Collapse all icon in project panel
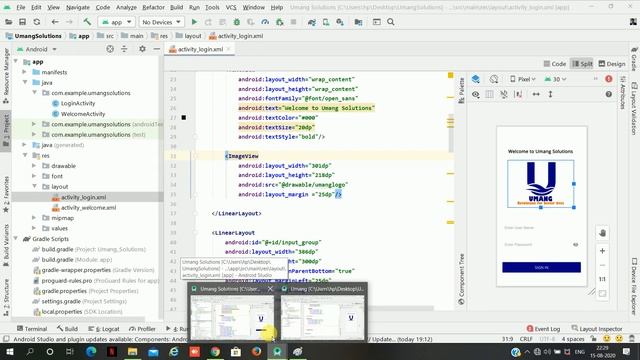The image size is (640, 360). 124,49
